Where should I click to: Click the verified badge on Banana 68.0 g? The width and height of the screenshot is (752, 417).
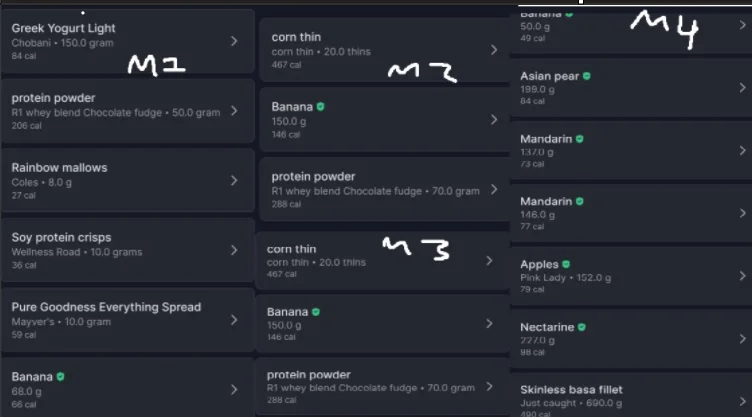[x=60, y=377]
